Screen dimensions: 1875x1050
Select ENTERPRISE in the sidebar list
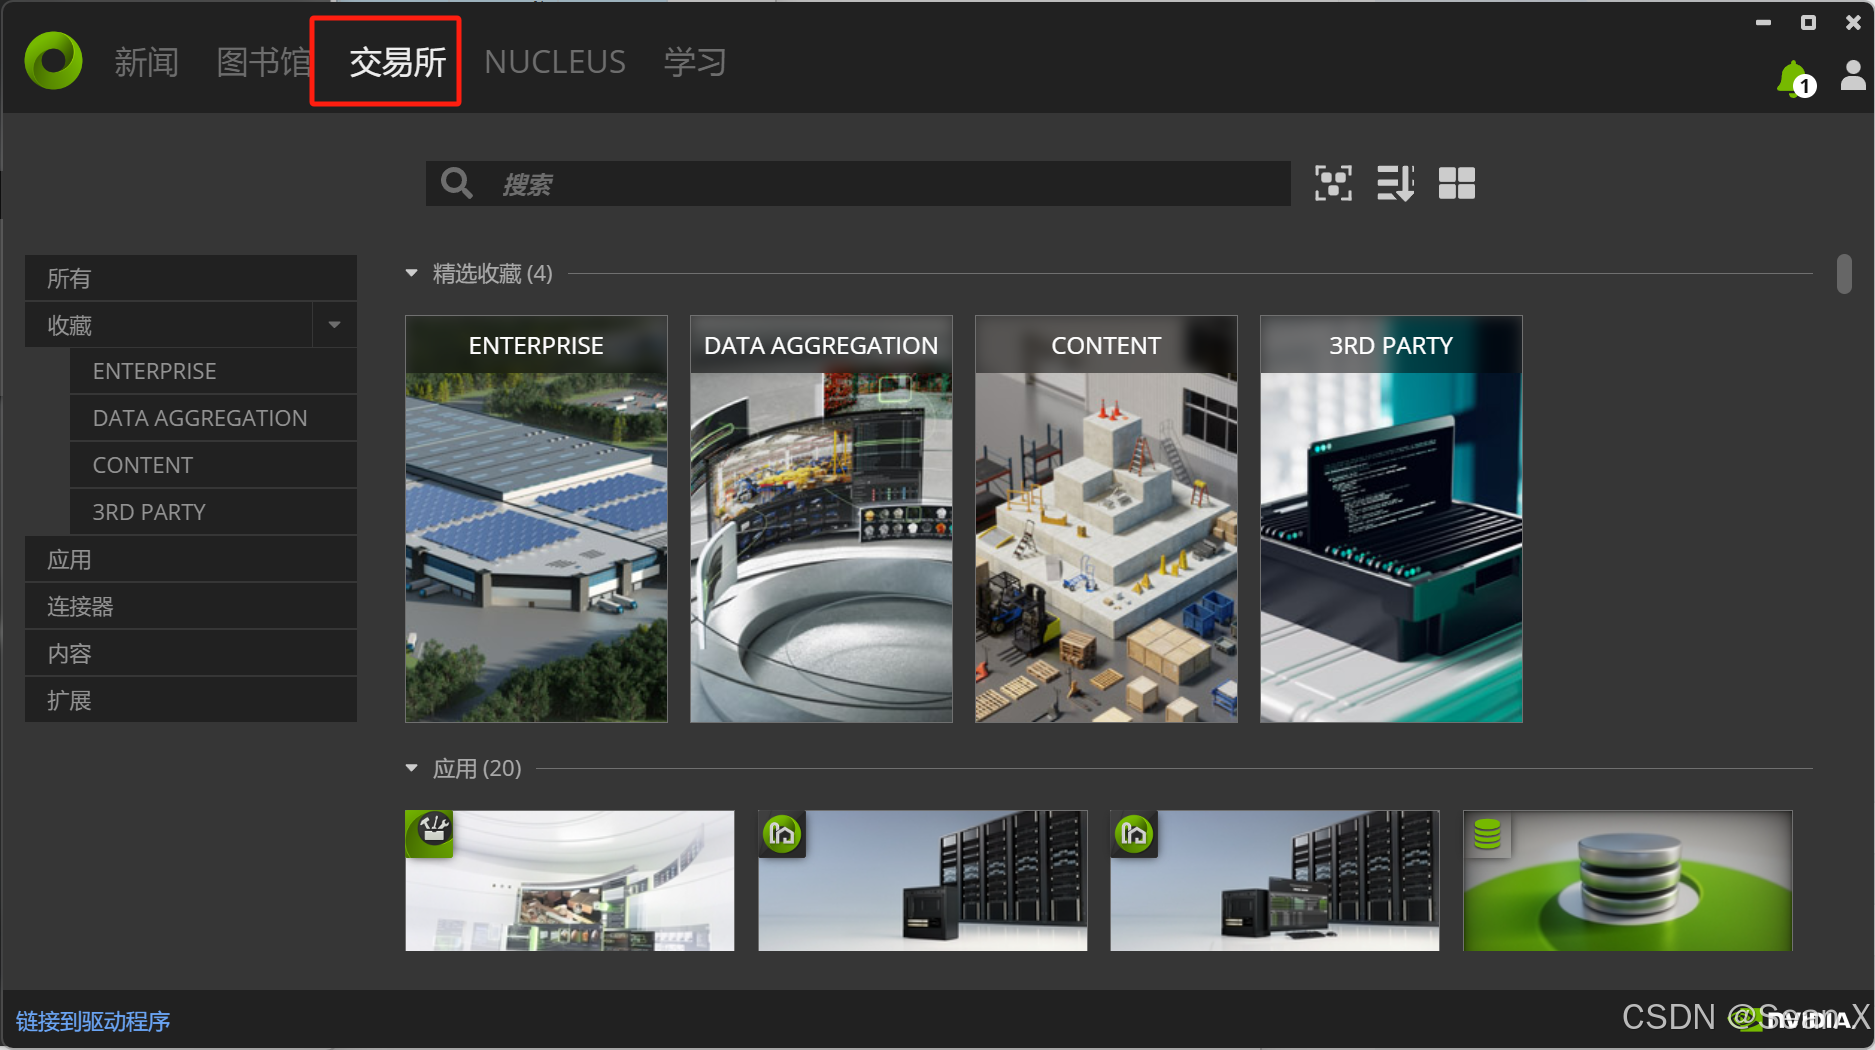pos(213,371)
